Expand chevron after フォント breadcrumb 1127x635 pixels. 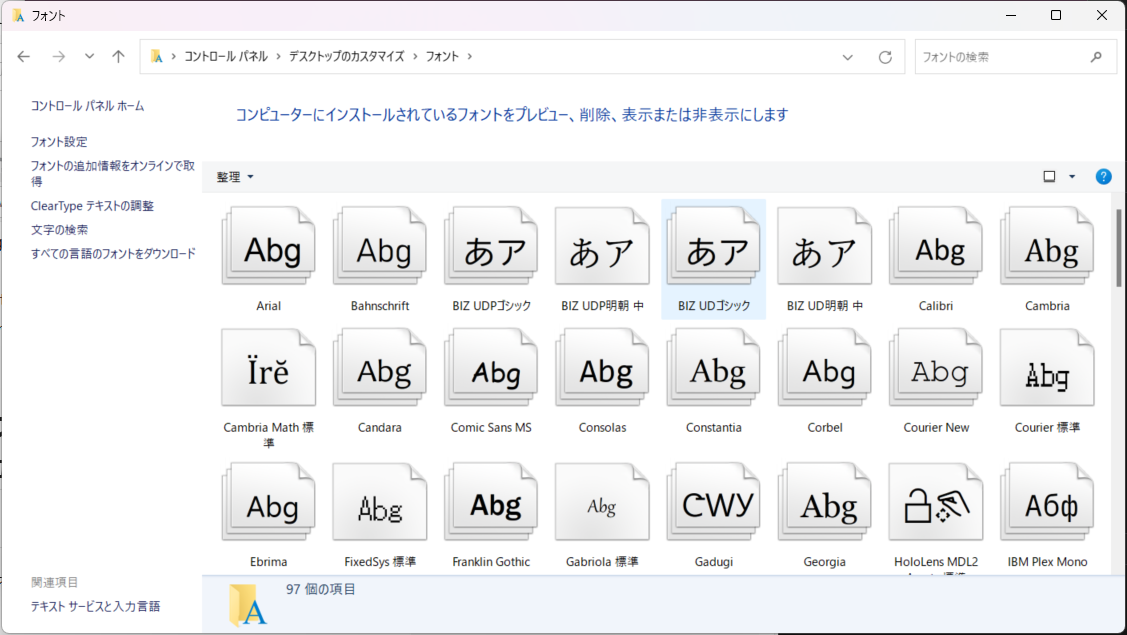[x=470, y=57]
